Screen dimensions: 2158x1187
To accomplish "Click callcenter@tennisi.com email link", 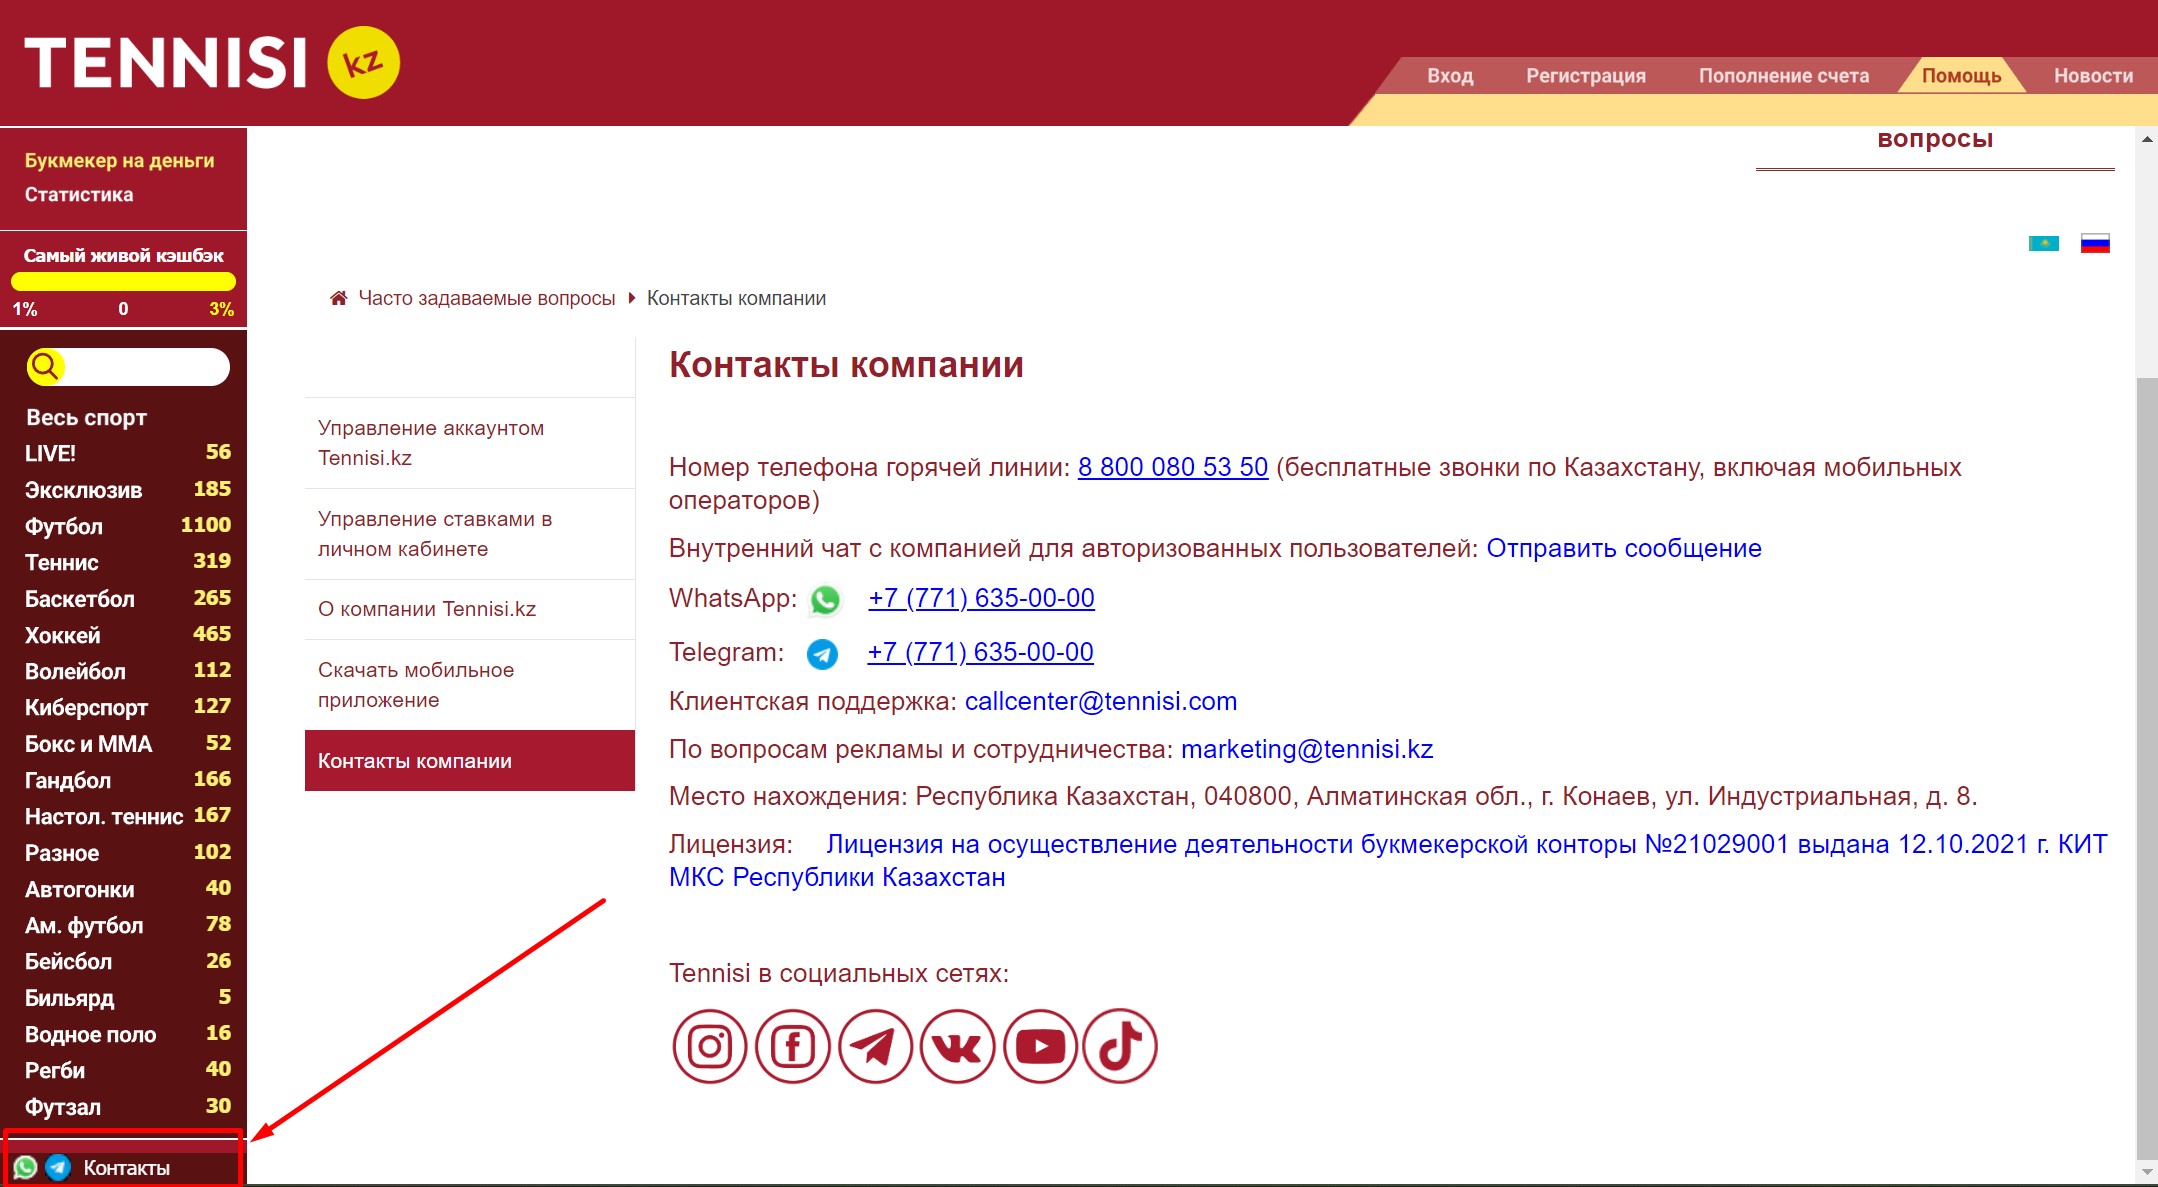I will tap(1101, 701).
